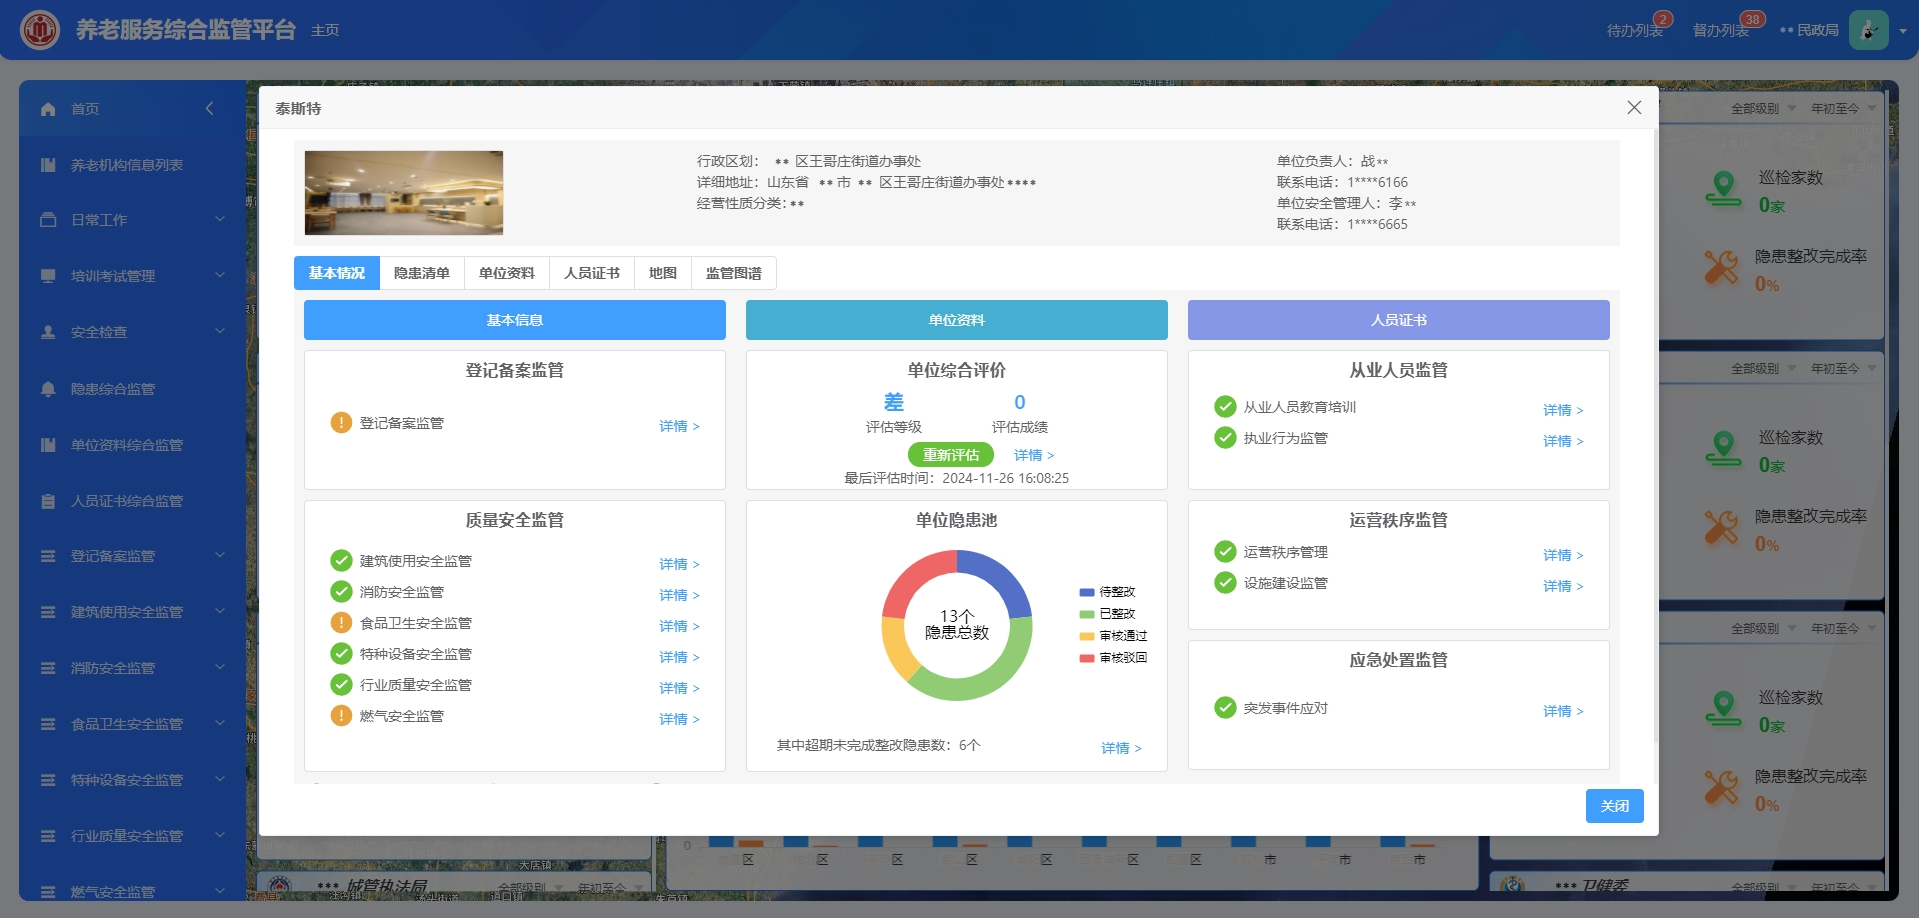The image size is (1919, 918).
Task: Switch to the 隐患清单 tab
Action: click(421, 273)
